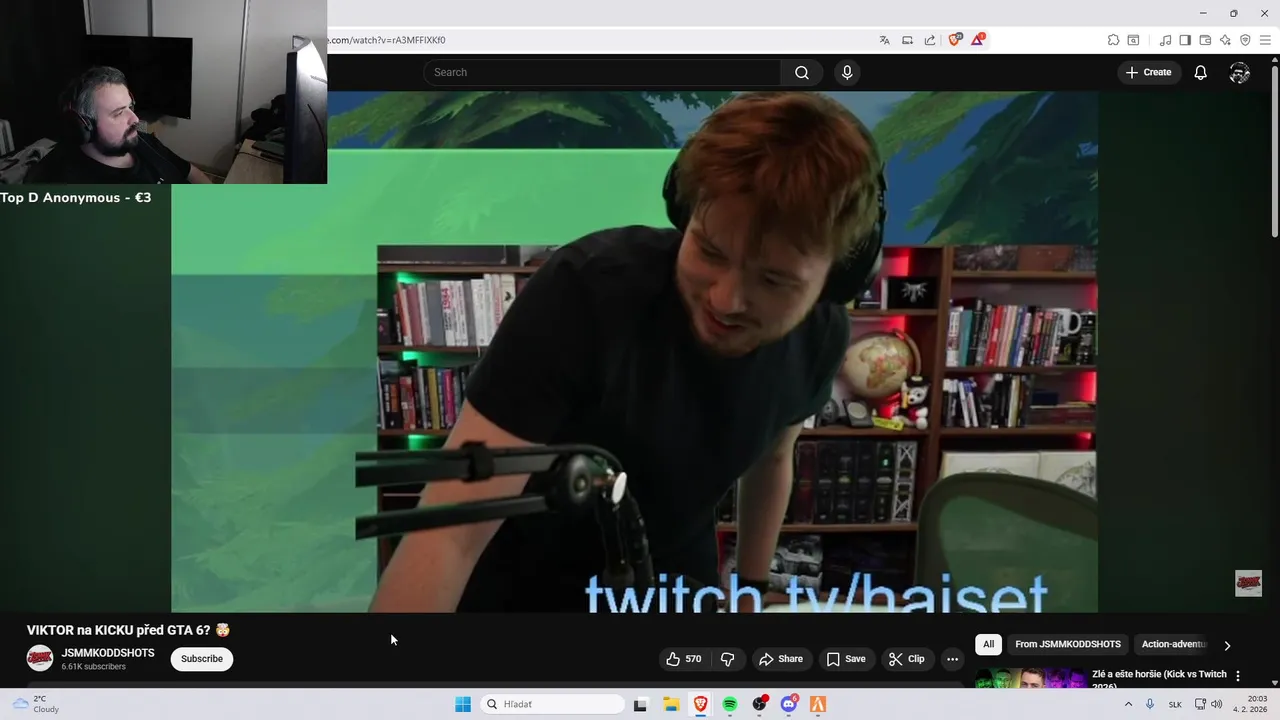Open the JSMMKODDSHOTS channel avatar

coord(40,658)
